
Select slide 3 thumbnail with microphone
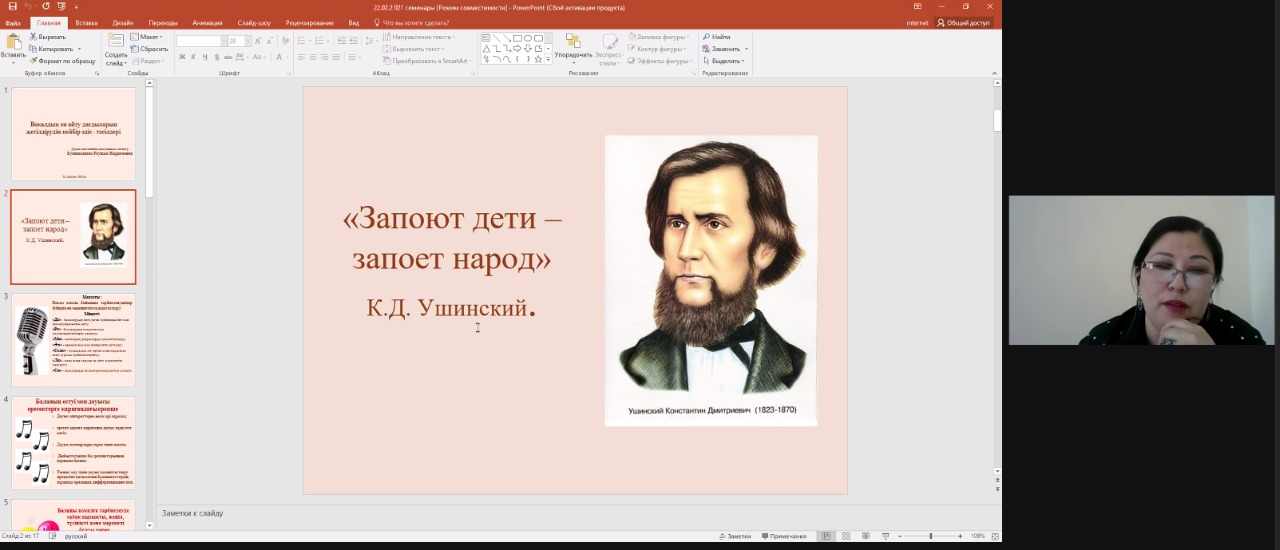(73, 340)
